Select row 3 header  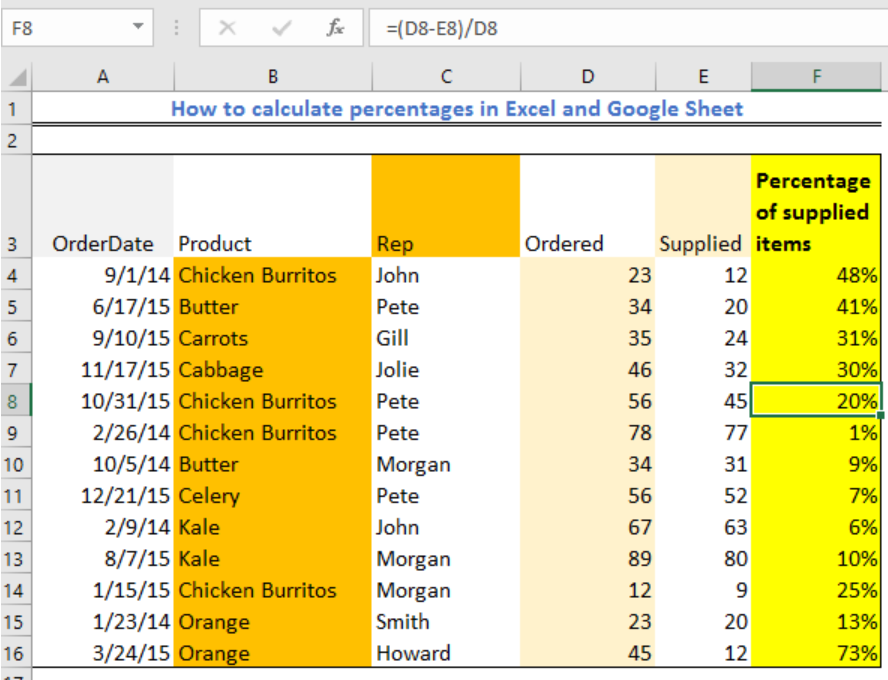[16, 206]
